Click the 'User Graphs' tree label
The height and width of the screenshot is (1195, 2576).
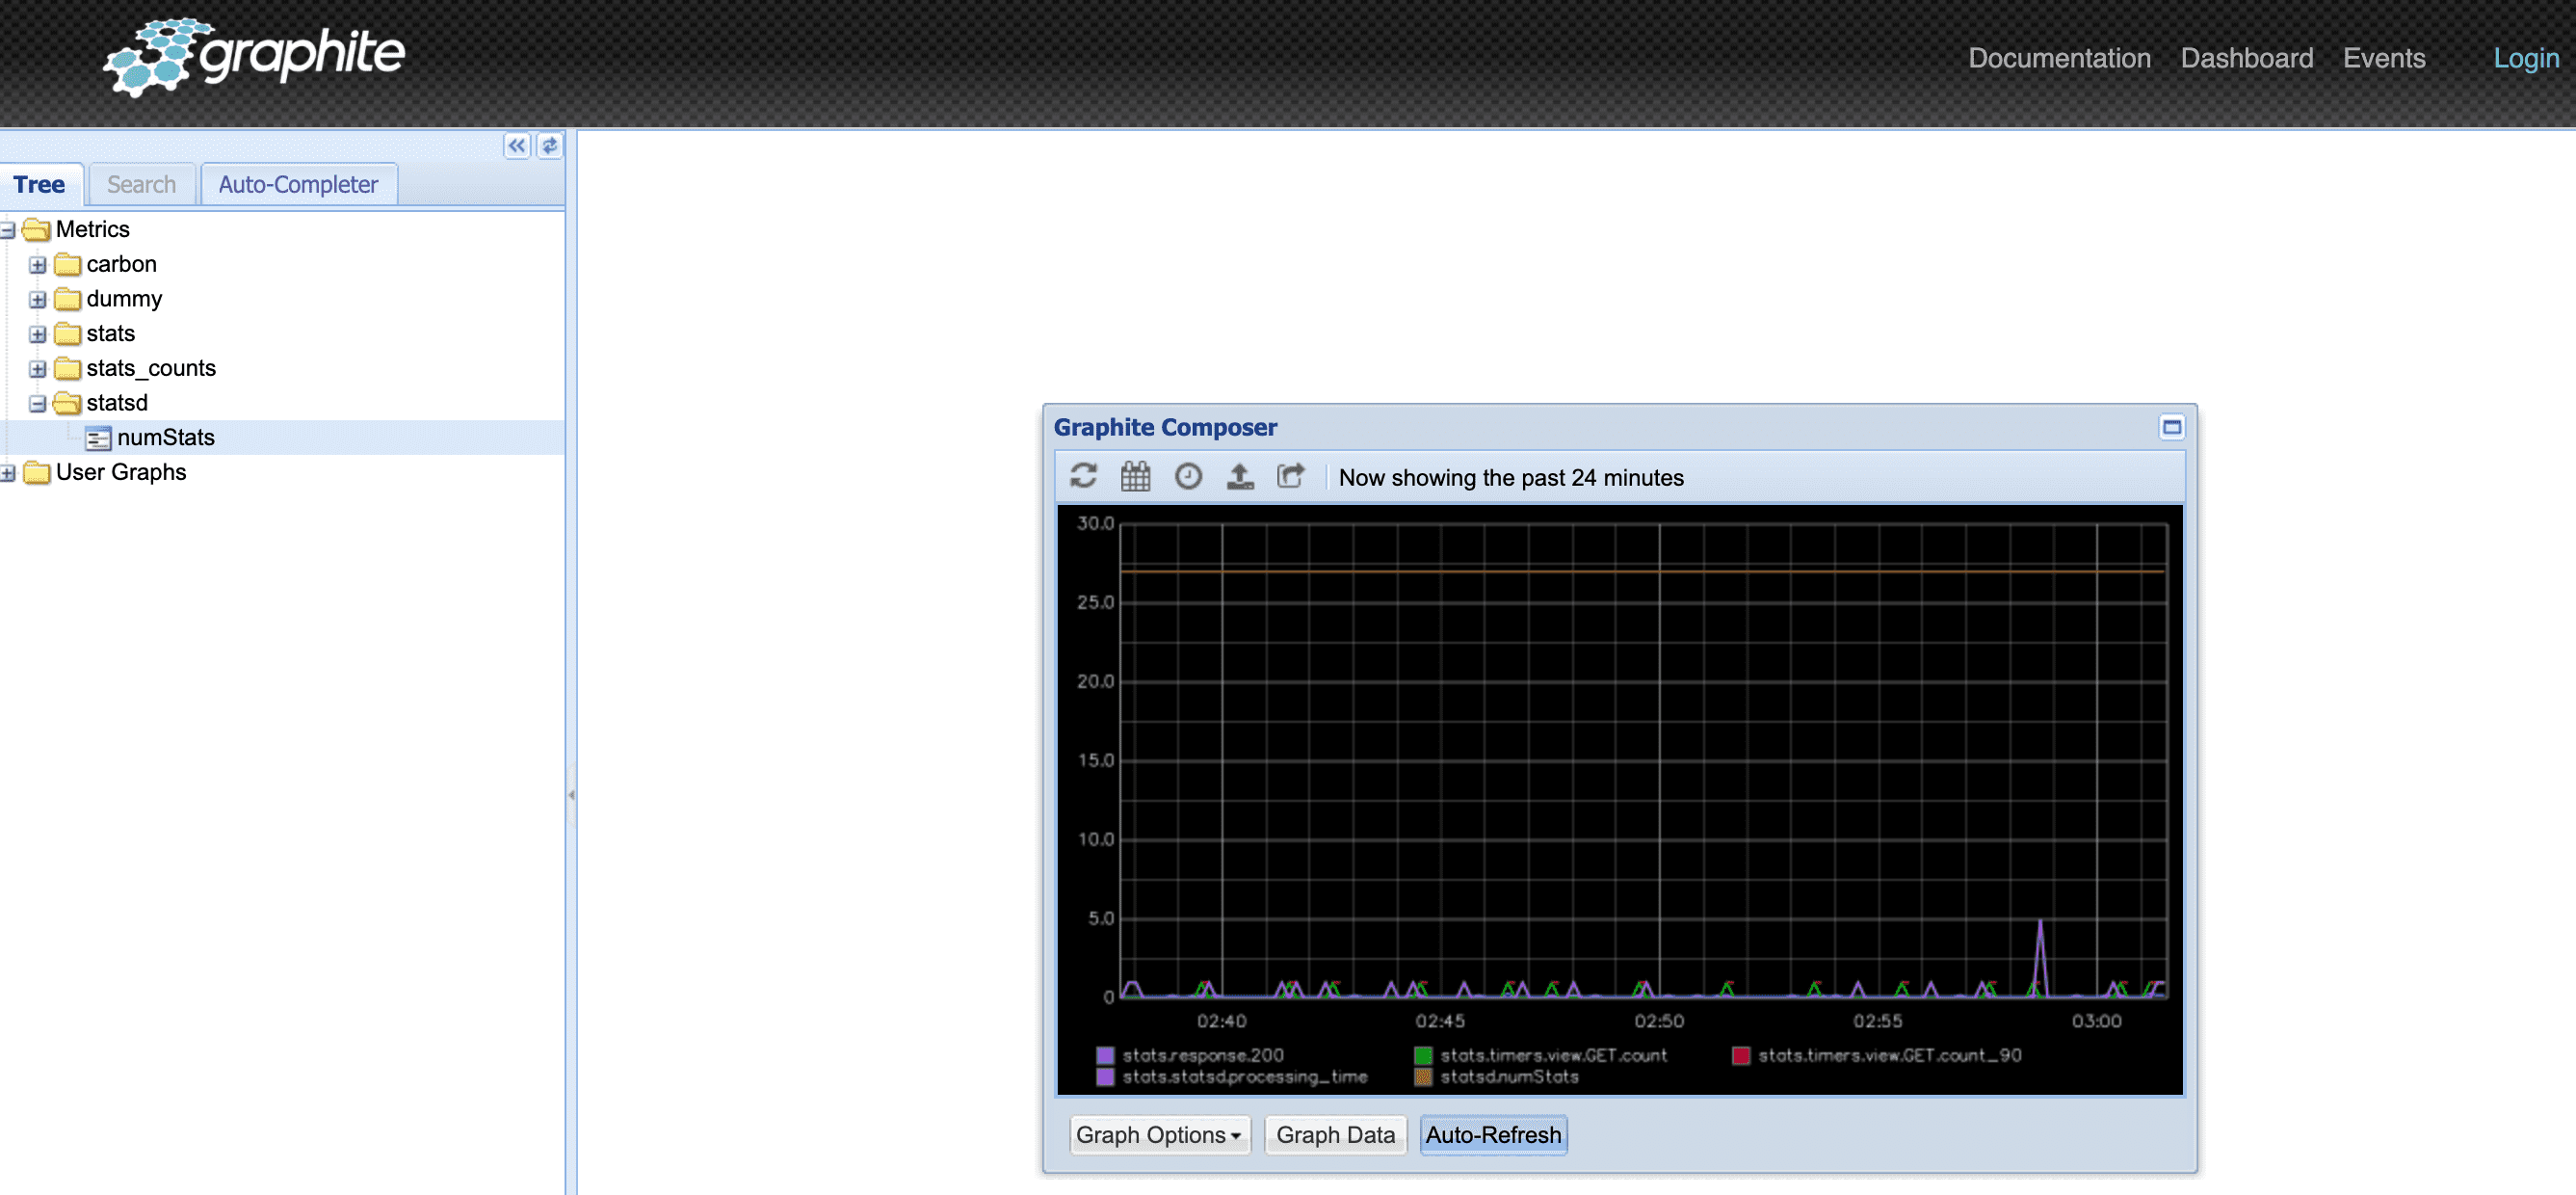click(x=121, y=472)
